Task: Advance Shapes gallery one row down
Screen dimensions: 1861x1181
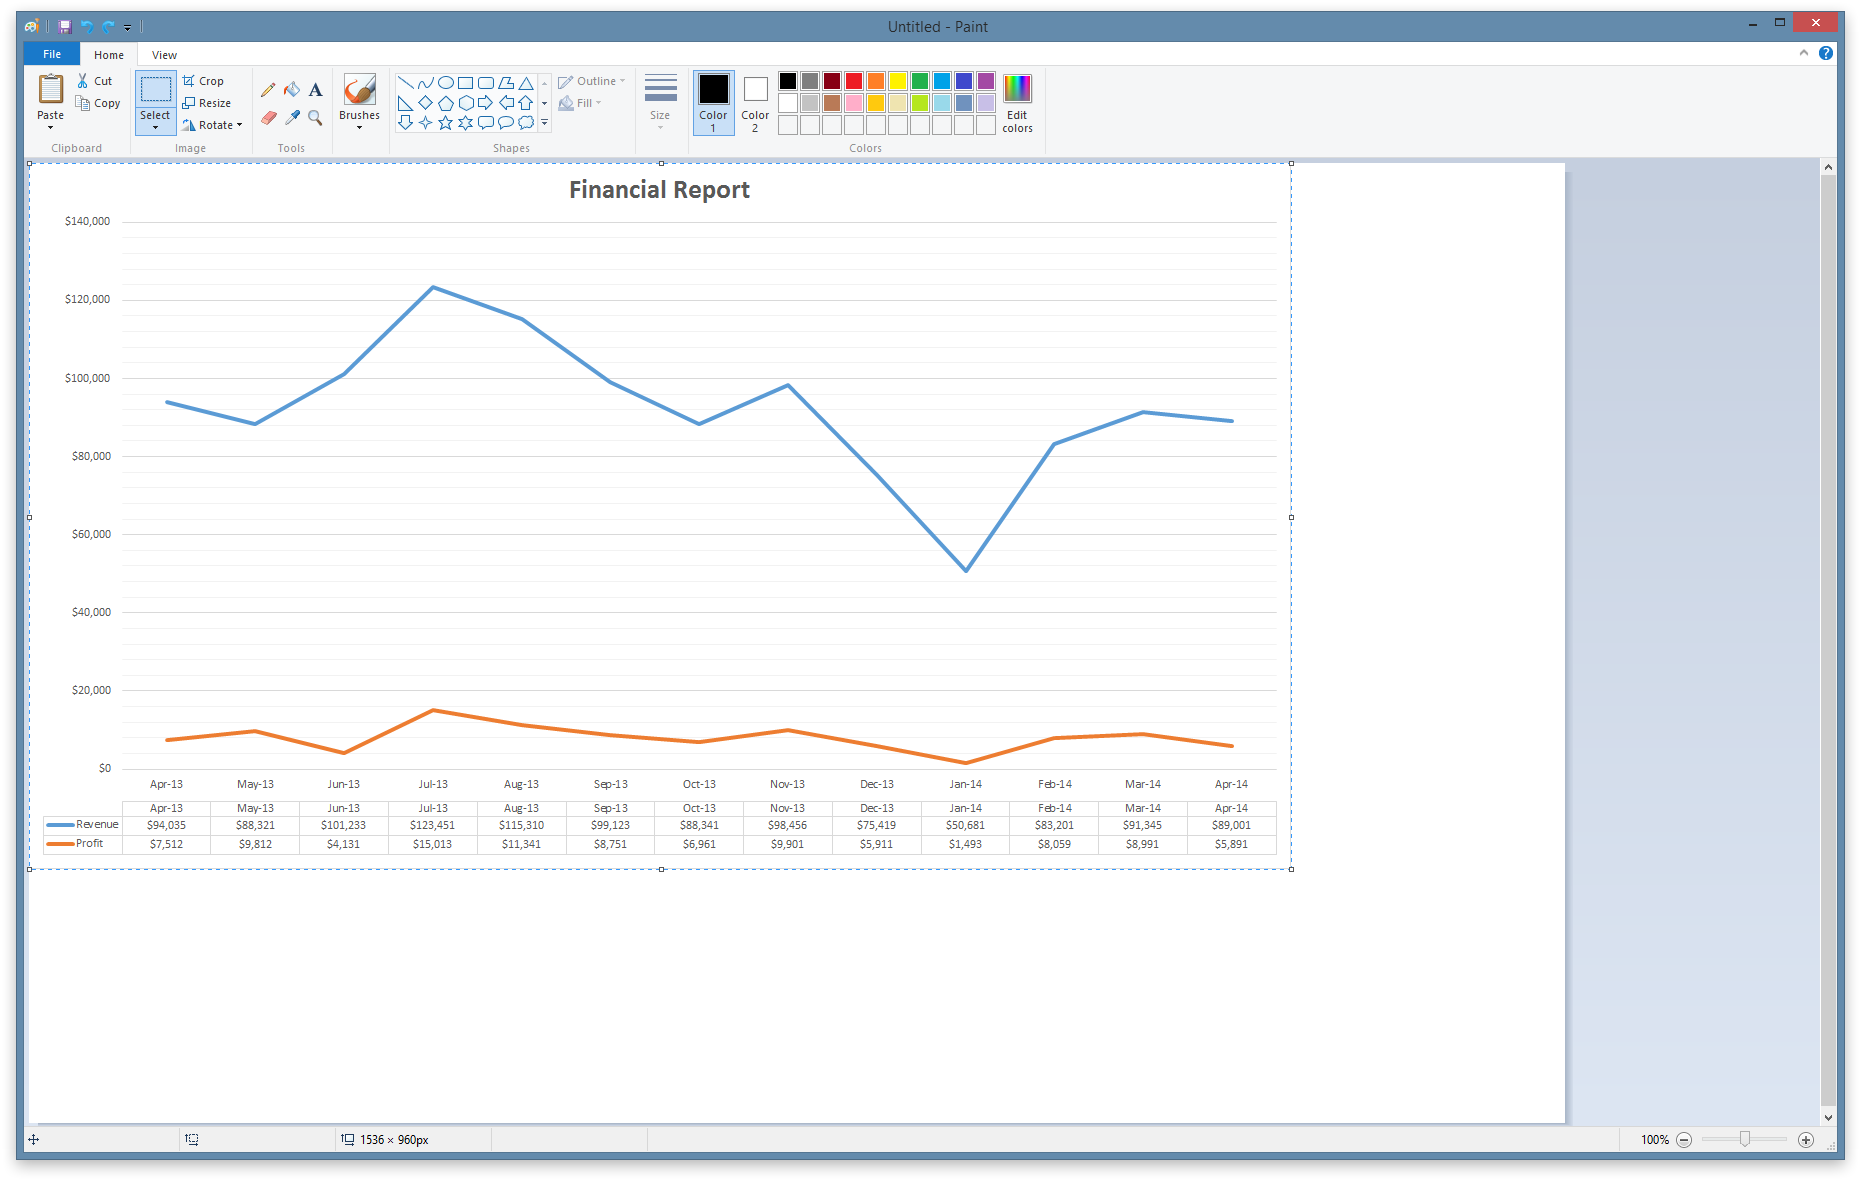Action: pos(545,103)
